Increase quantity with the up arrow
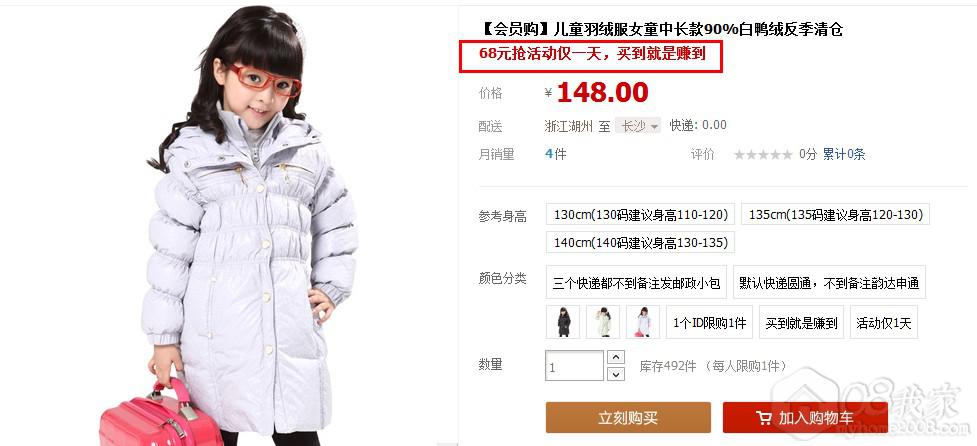The image size is (977, 446). tap(616, 358)
